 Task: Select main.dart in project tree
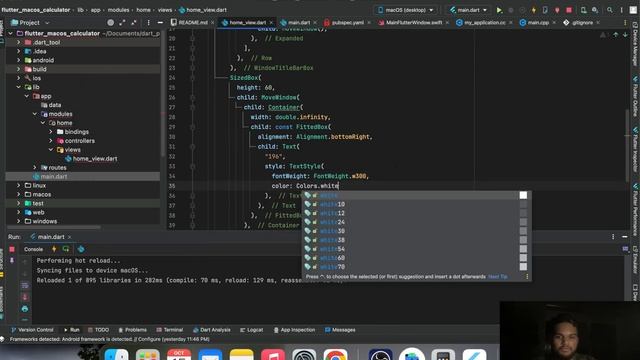point(53,176)
